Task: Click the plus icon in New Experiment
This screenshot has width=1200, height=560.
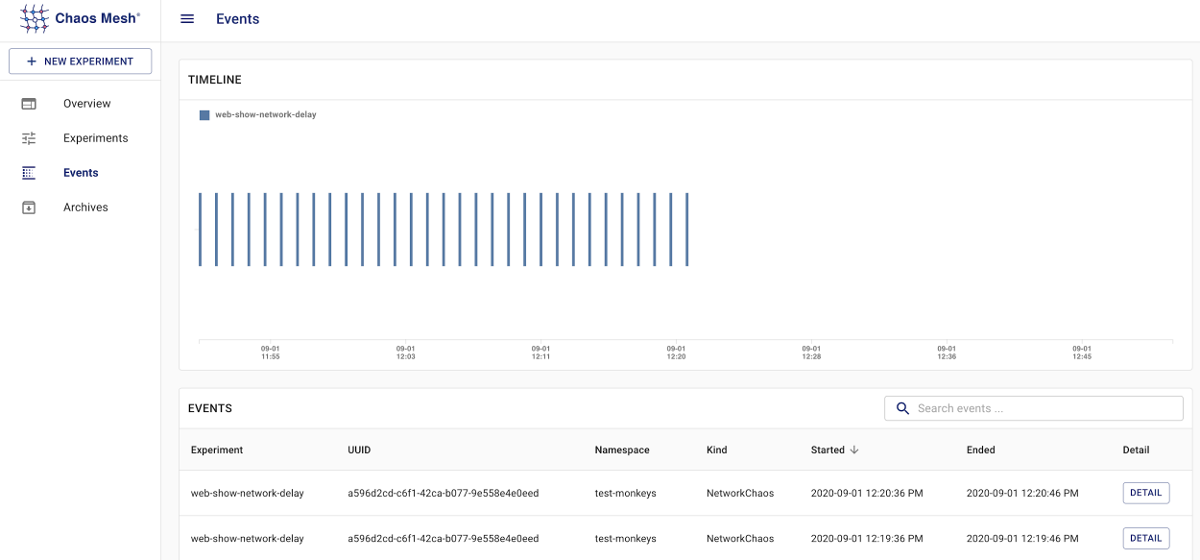Action: [x=32, y=62]
